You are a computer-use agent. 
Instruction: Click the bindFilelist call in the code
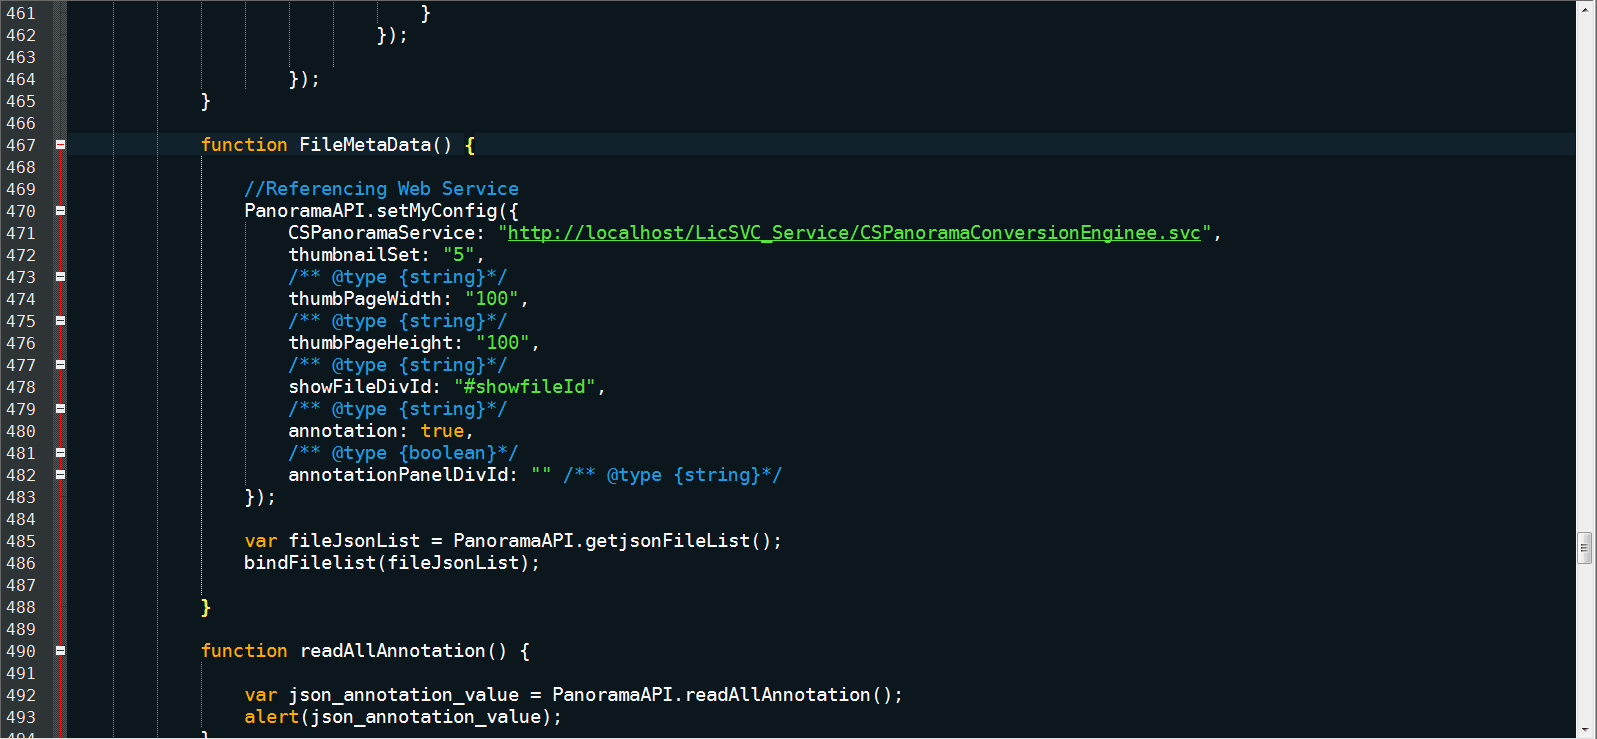tap(310, 563)
